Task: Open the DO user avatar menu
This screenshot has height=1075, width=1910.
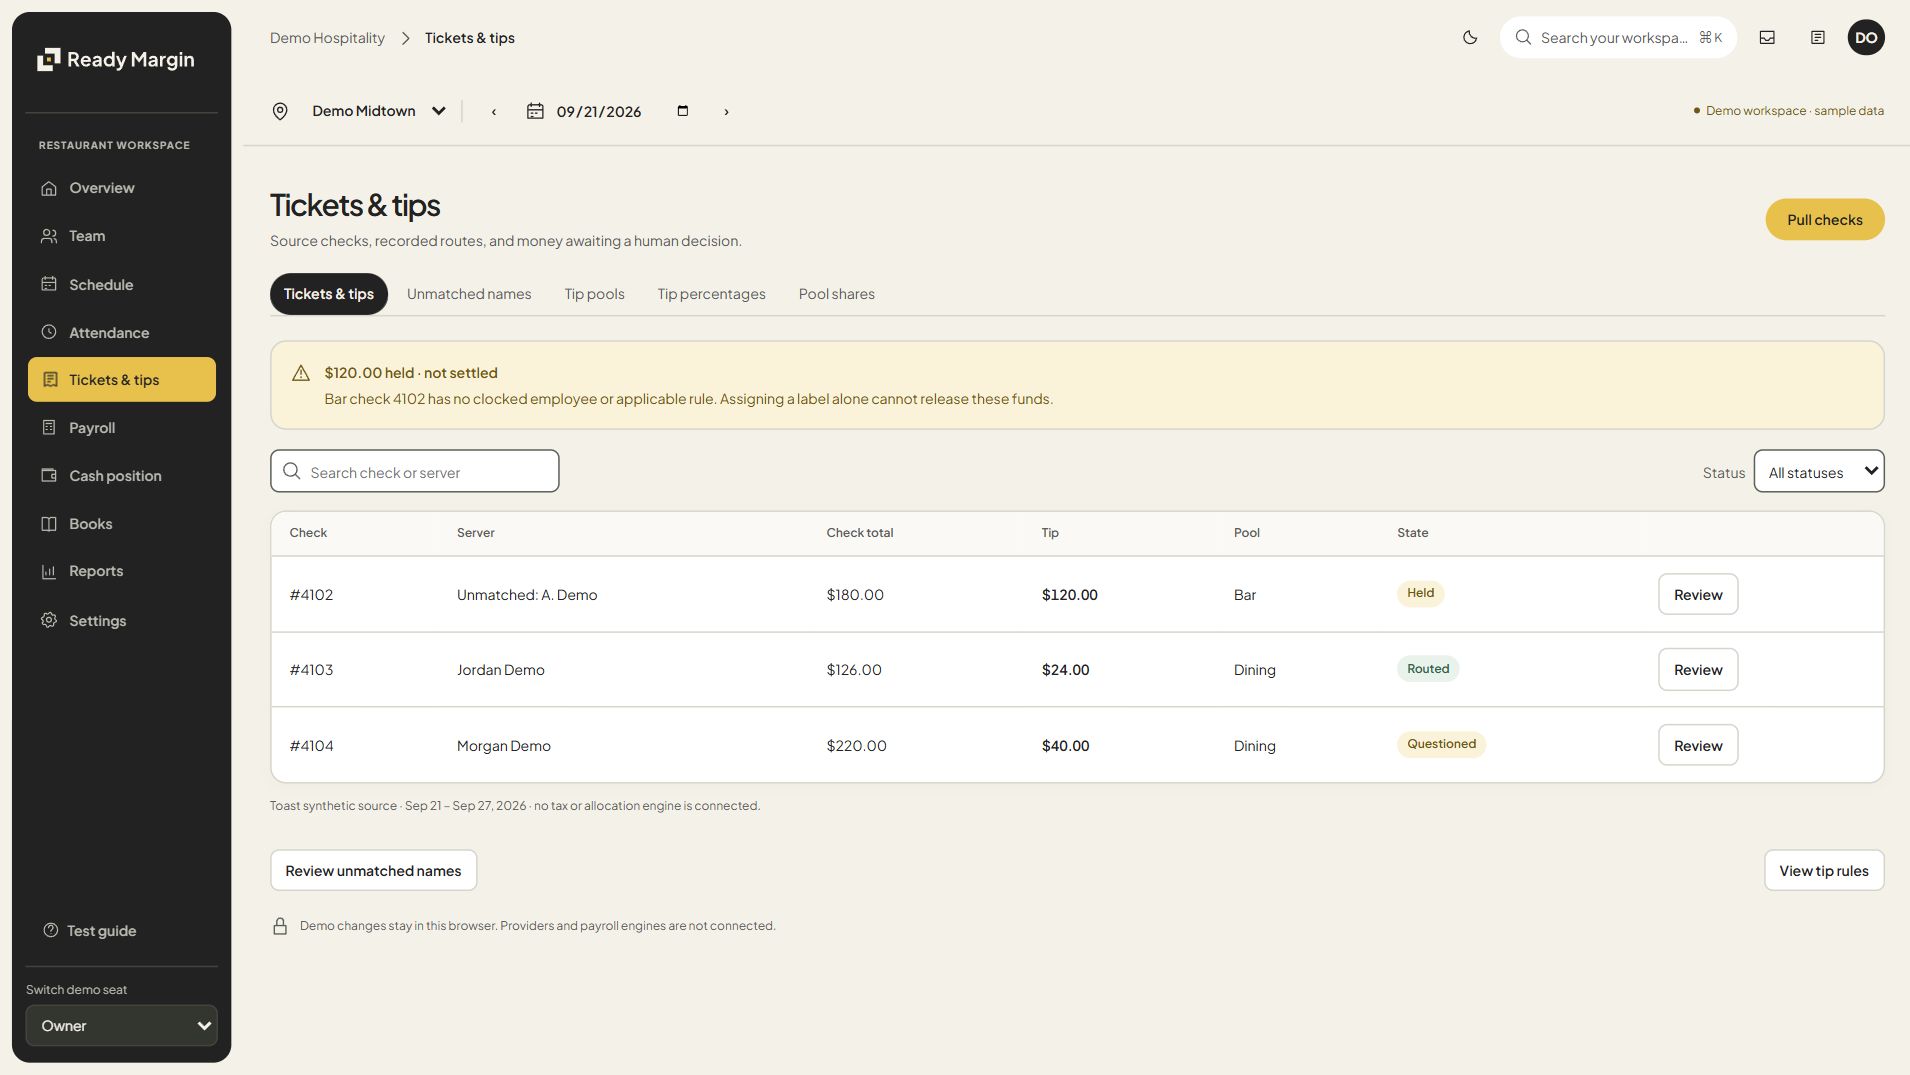Action: click(1865, 37)
